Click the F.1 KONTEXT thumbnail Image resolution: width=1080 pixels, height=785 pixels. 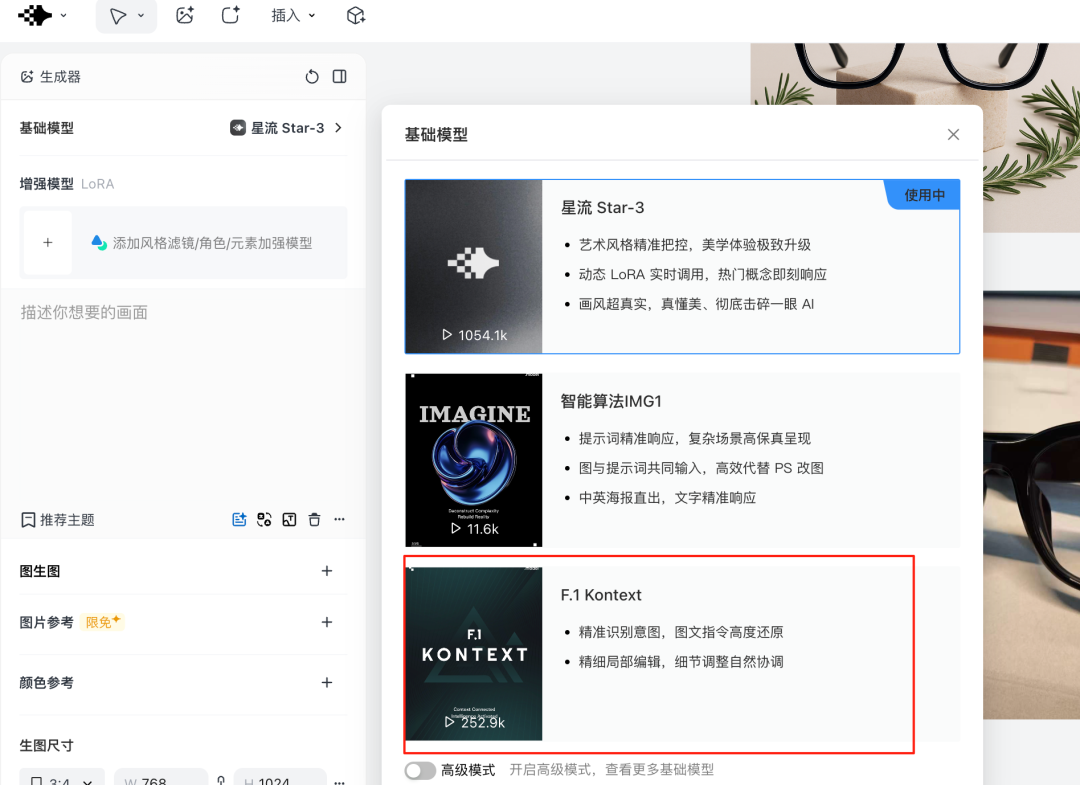point(474,654)
